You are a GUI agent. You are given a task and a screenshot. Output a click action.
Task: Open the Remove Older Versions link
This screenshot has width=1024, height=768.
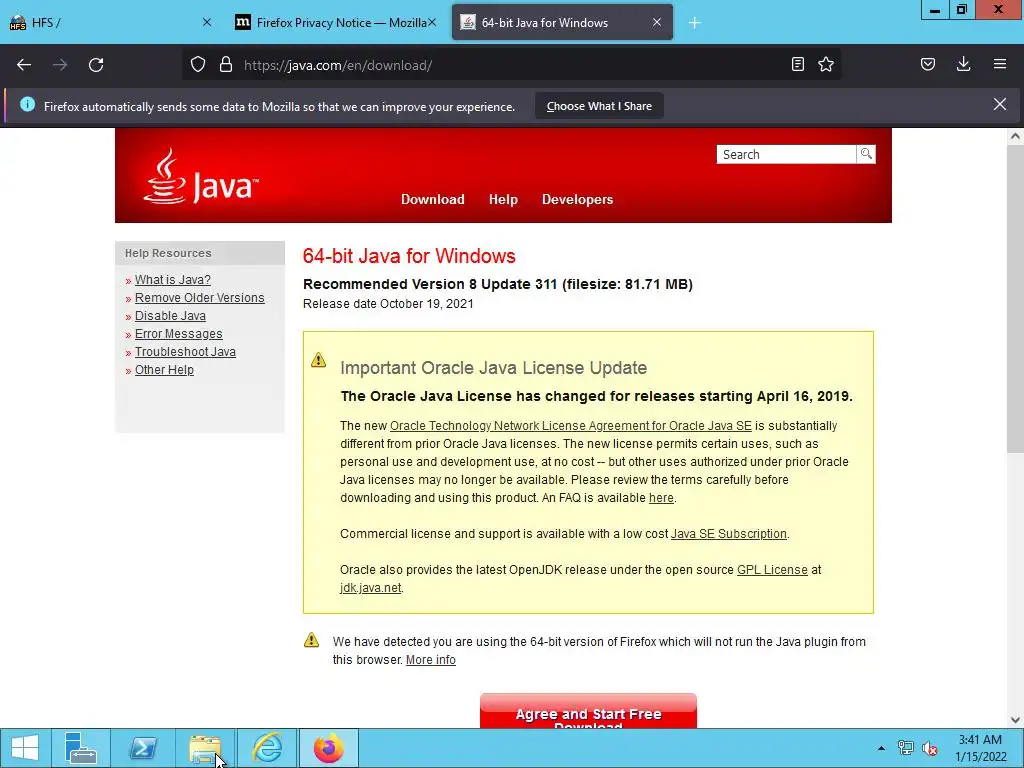[199, 298]
